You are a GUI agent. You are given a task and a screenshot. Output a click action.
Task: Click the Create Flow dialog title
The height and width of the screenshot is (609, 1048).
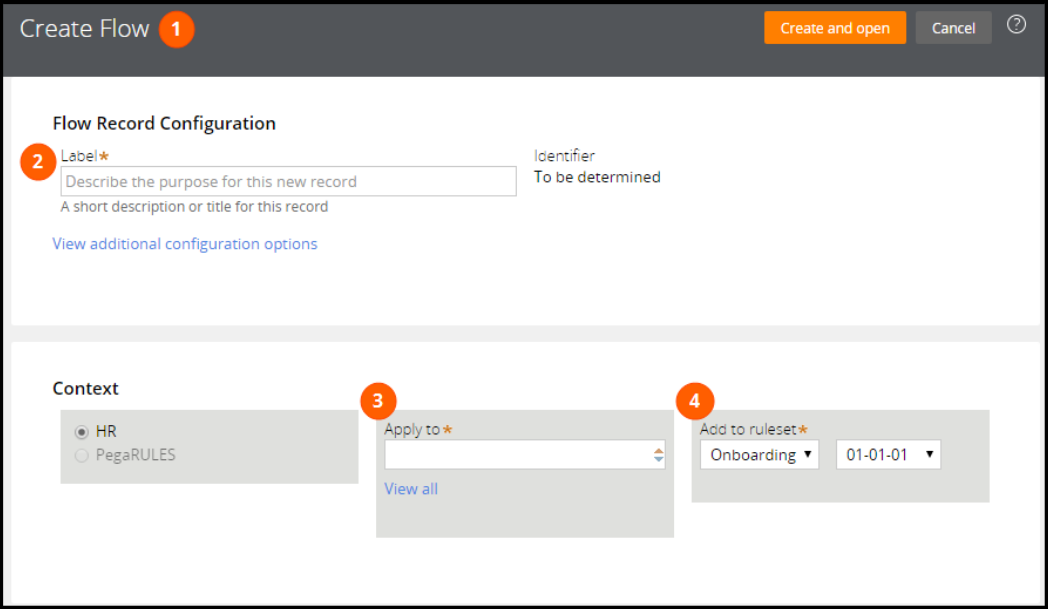pos(84,29)
